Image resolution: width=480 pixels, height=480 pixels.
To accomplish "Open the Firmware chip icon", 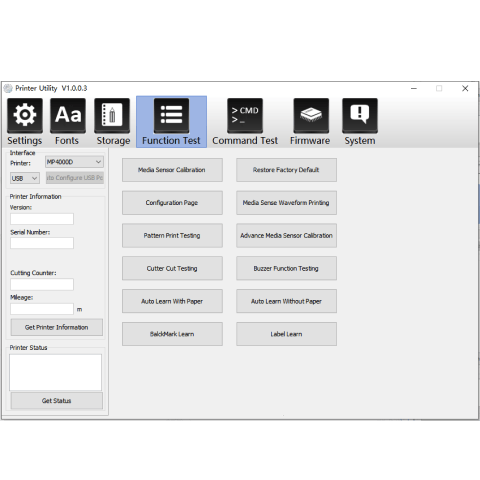I will tap(311, 115).
